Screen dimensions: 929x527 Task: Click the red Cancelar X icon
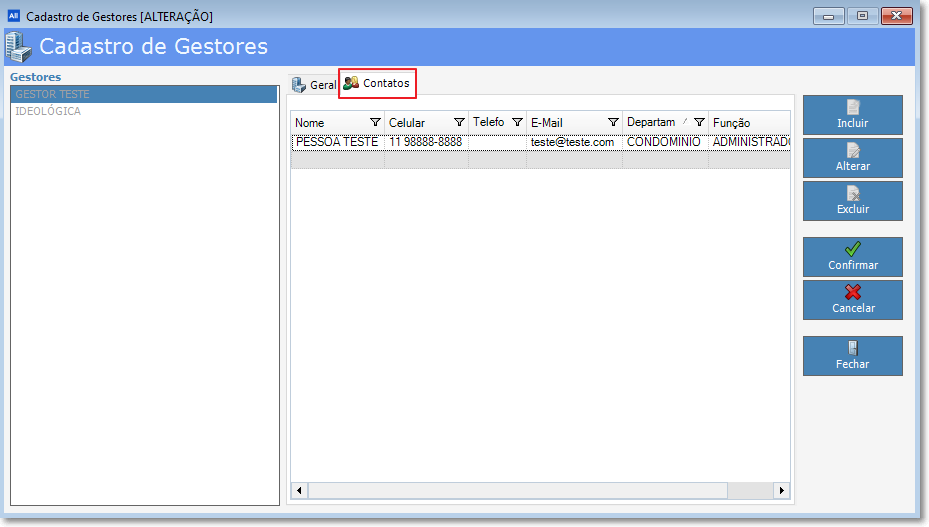point(852,292)
